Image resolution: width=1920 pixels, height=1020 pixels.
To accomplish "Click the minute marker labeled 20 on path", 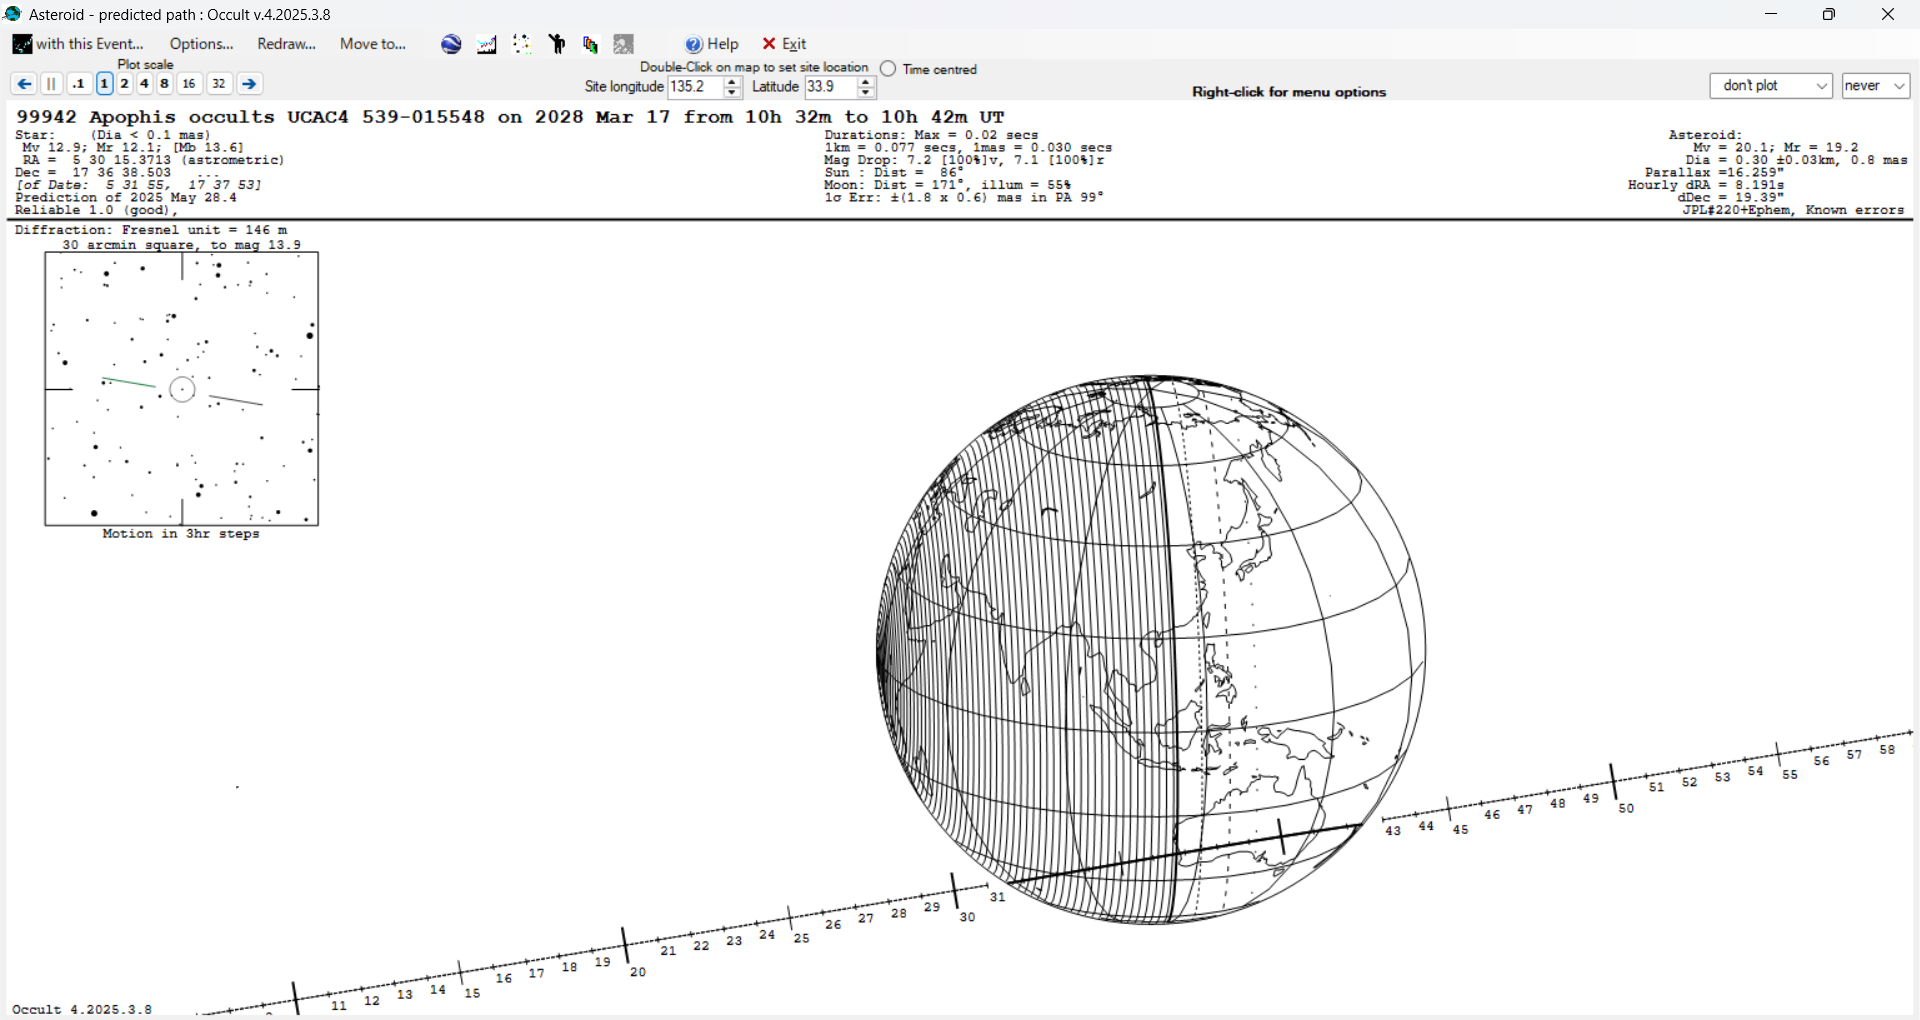I will [638, 972].
